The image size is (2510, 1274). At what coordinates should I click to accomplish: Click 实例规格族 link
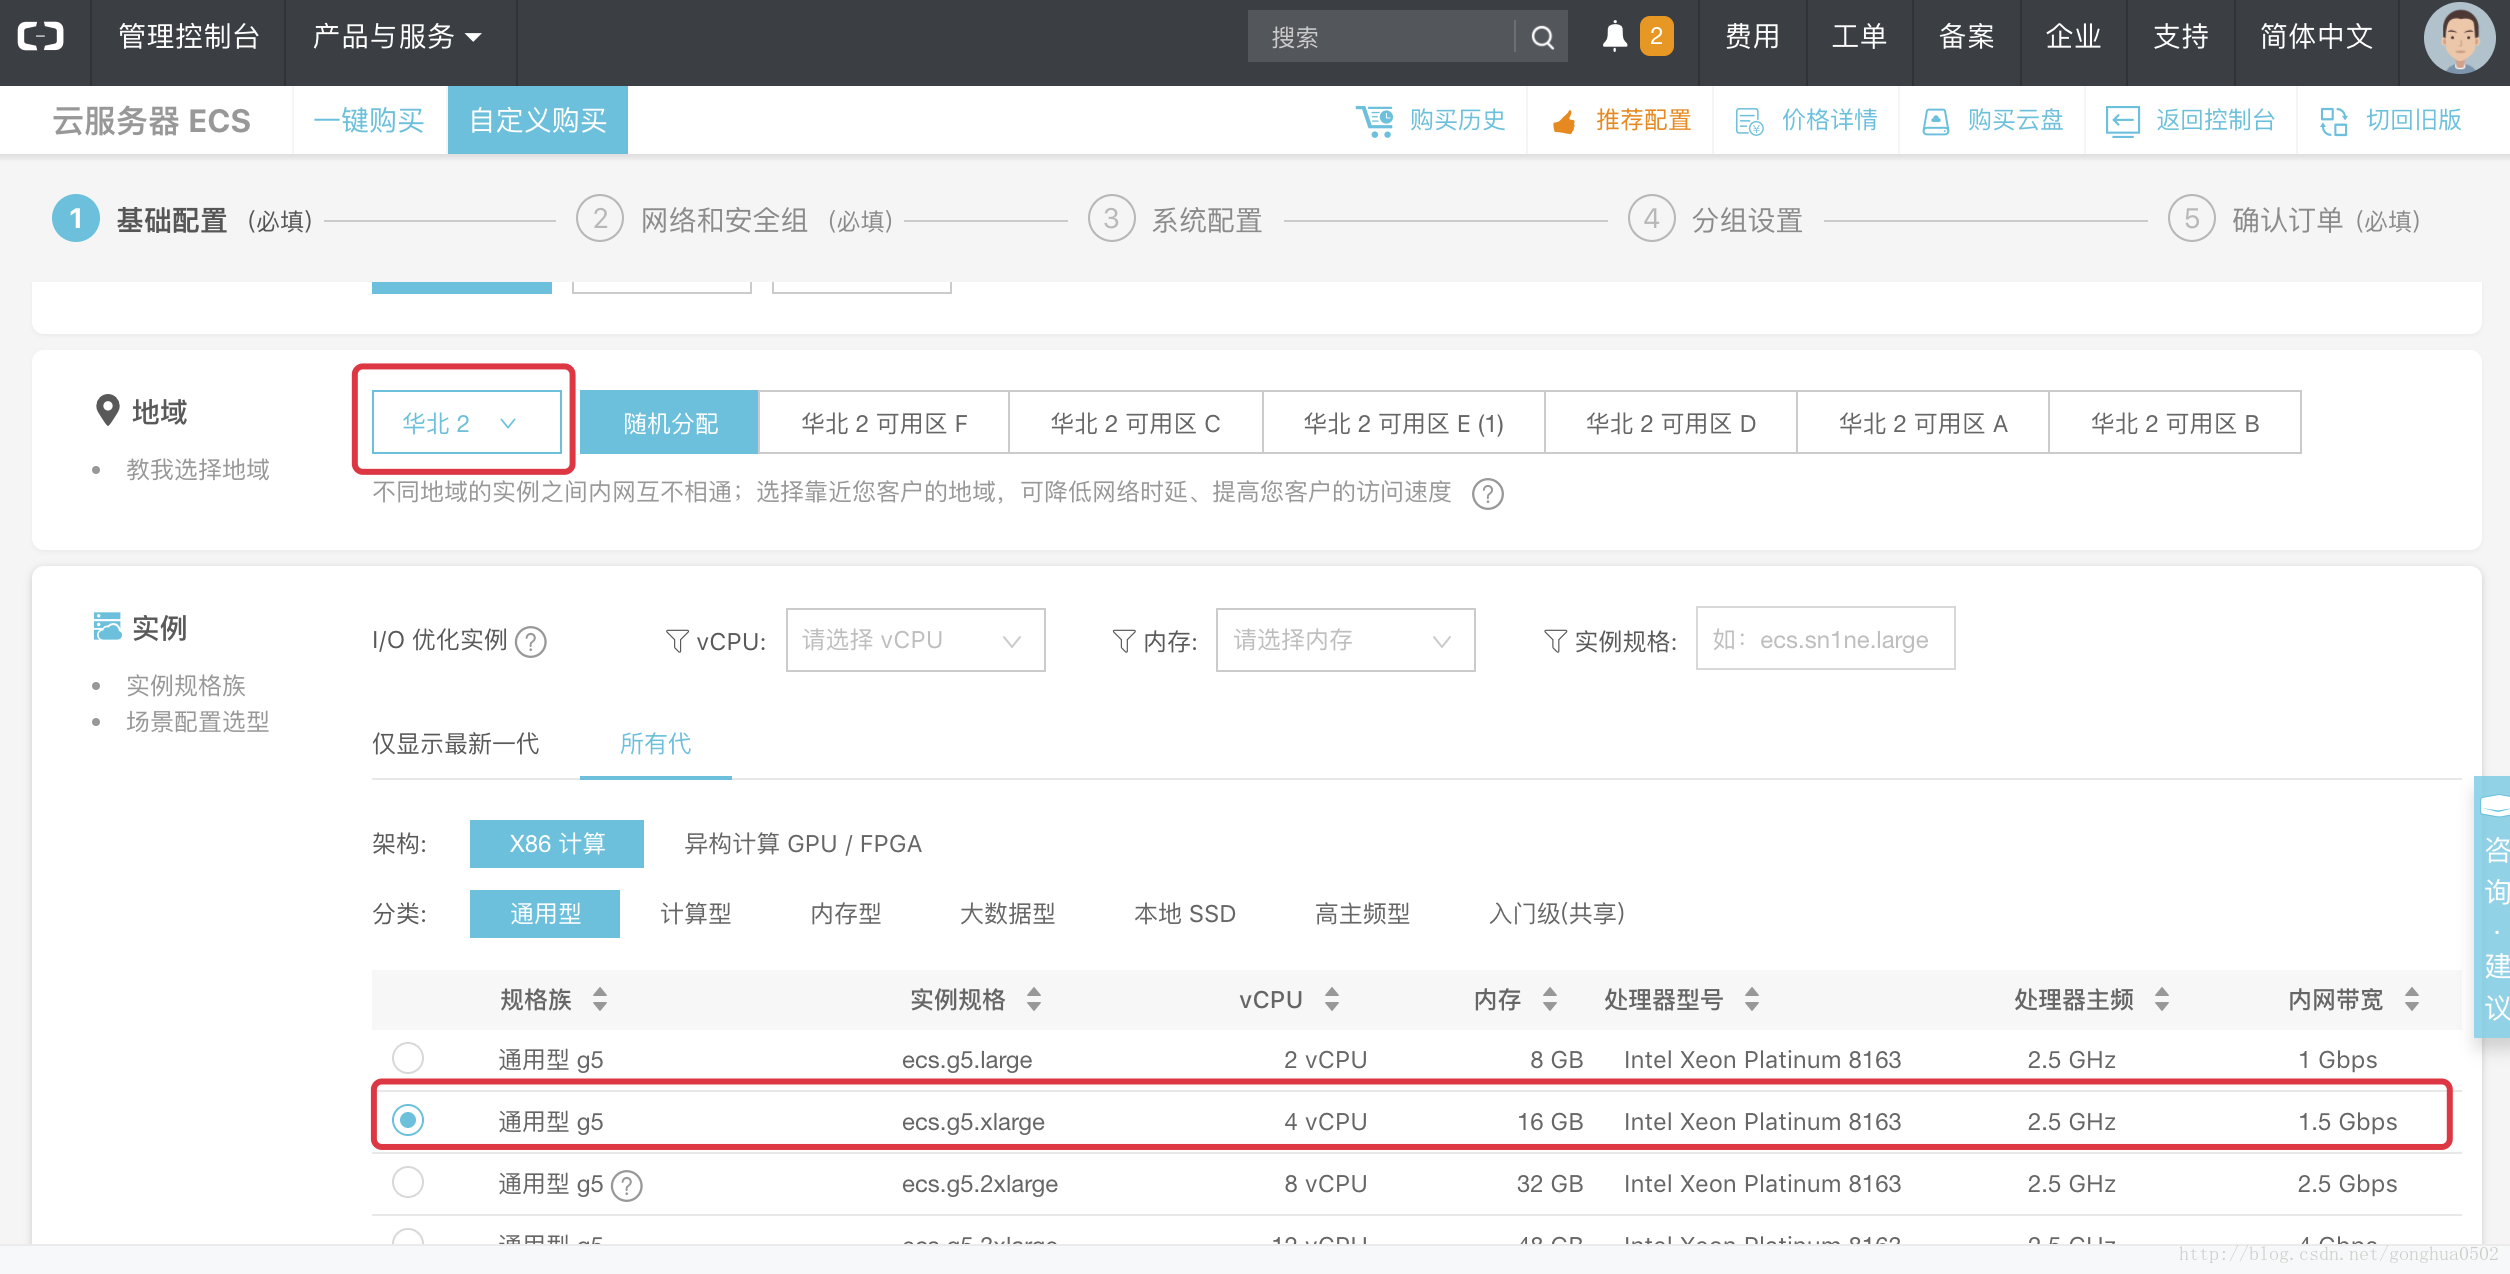coord(186,686)
